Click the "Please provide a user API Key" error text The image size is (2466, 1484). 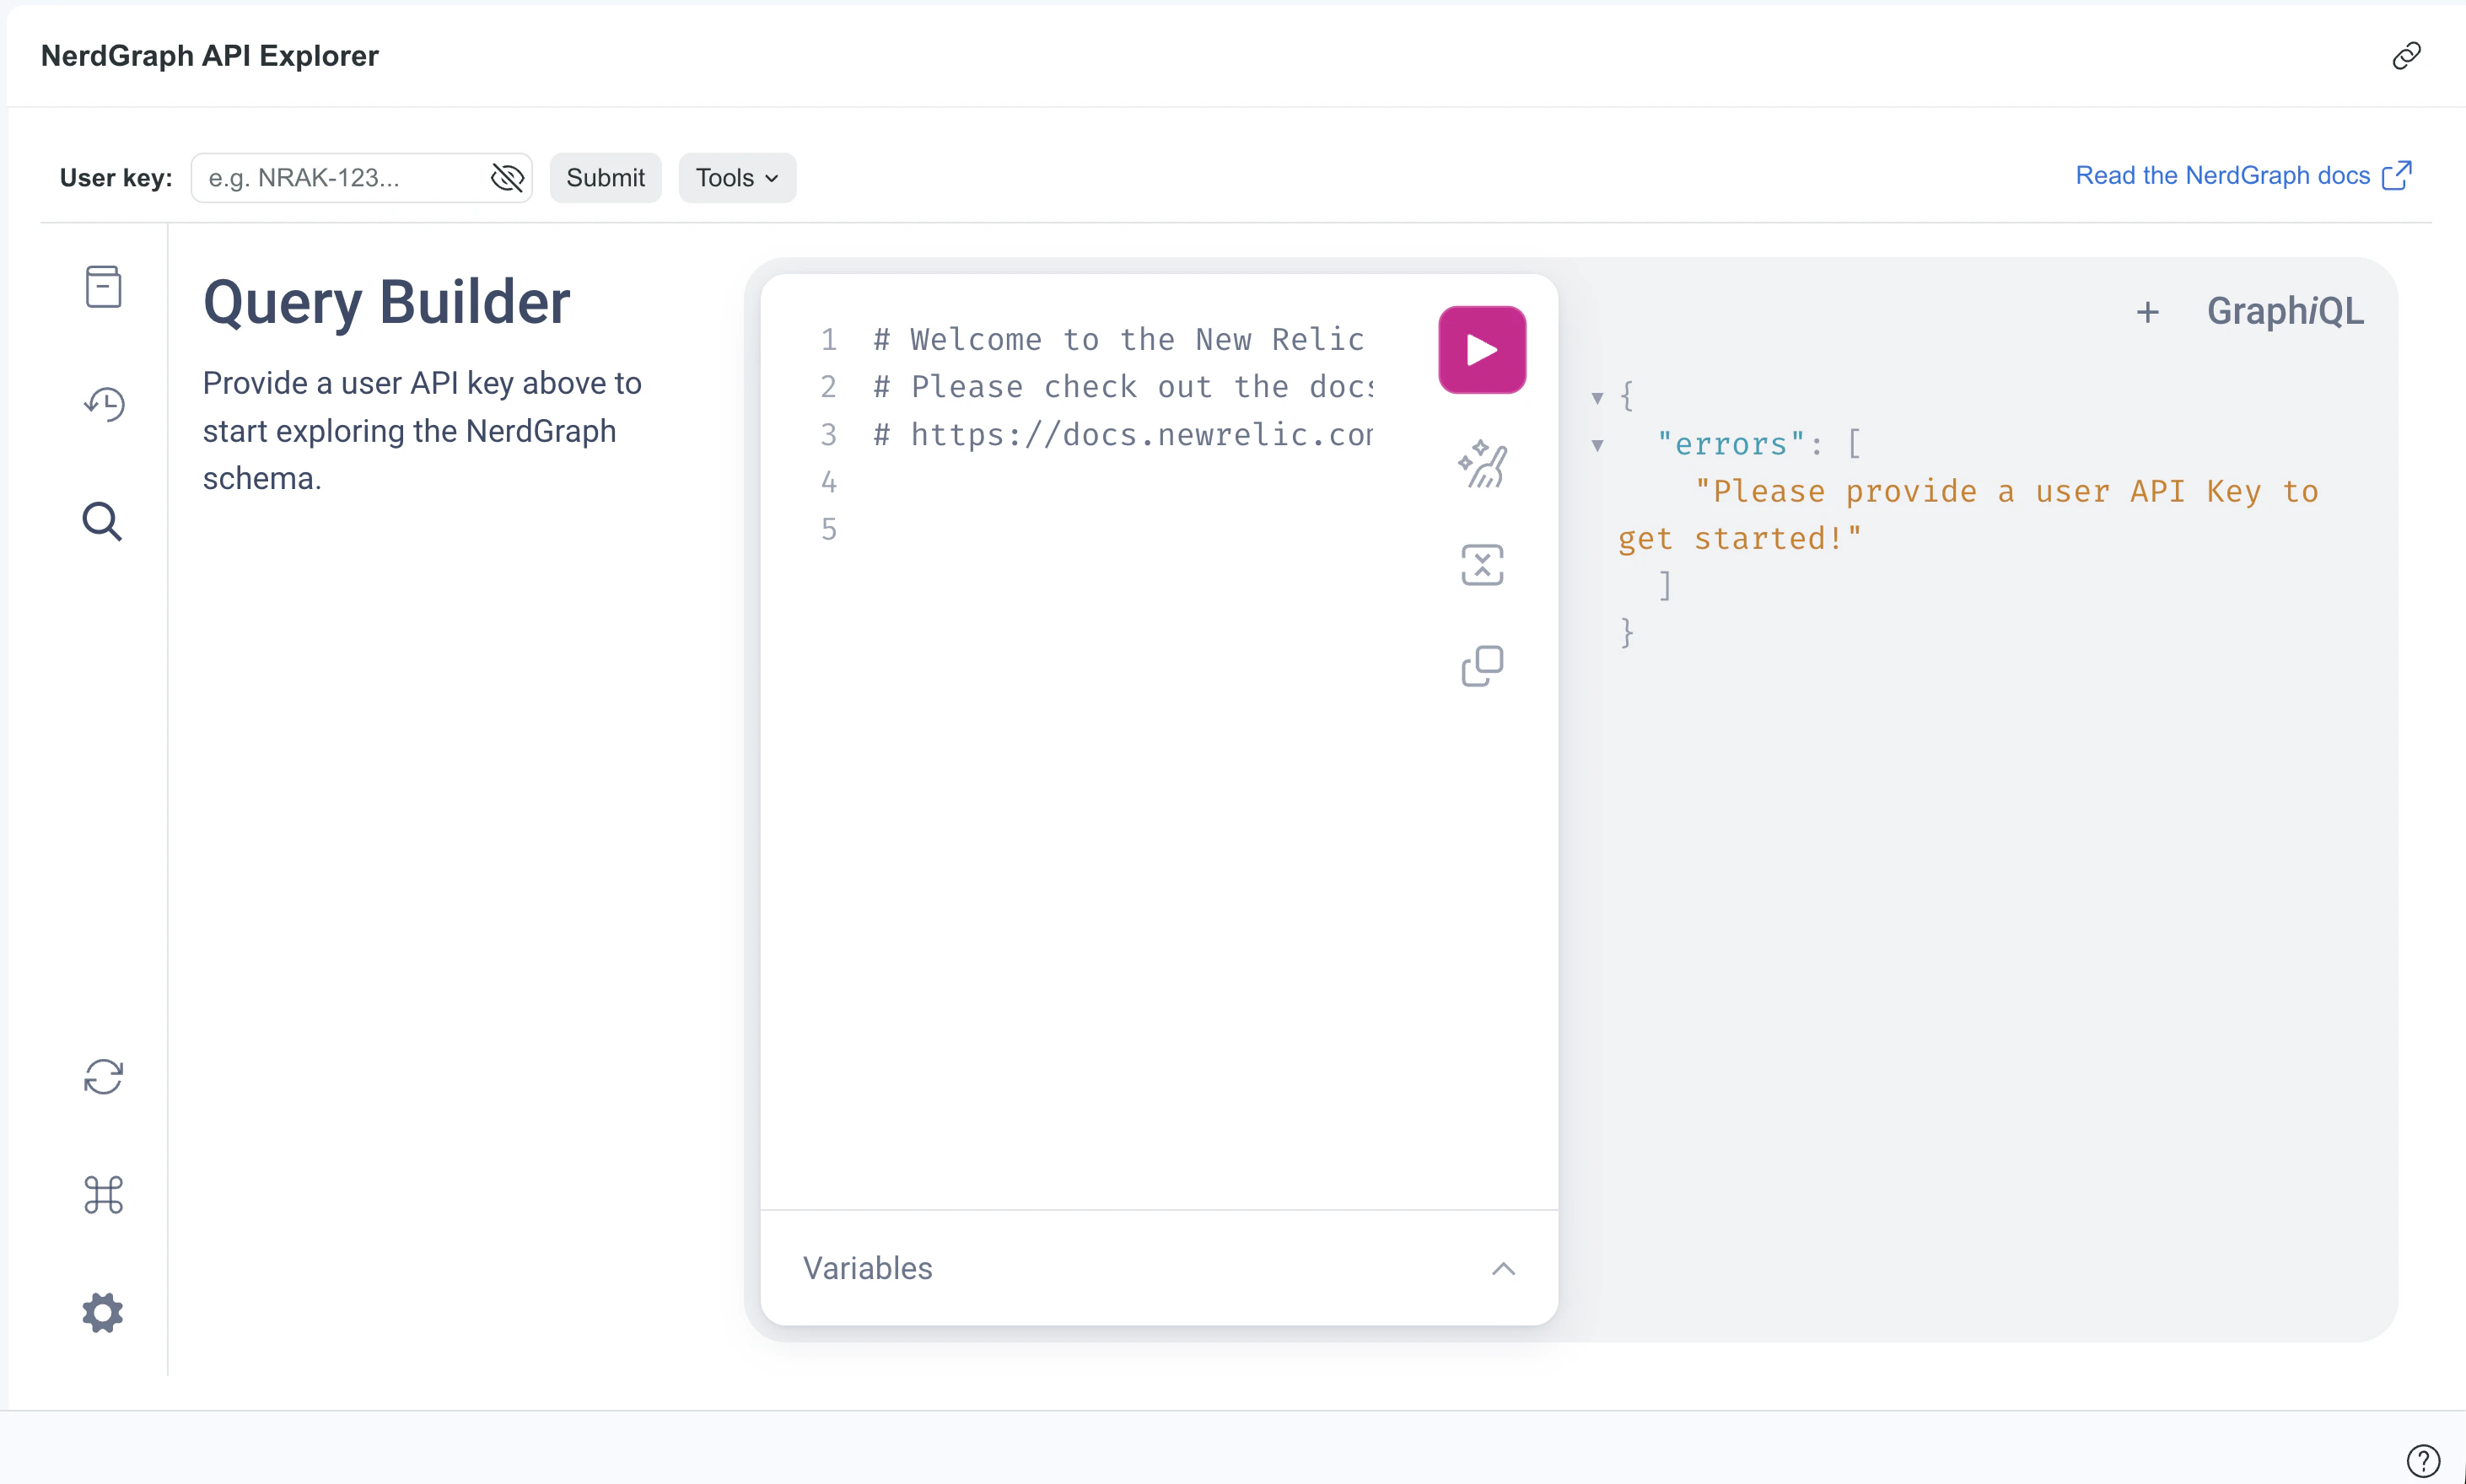(x=1967, y=514)
